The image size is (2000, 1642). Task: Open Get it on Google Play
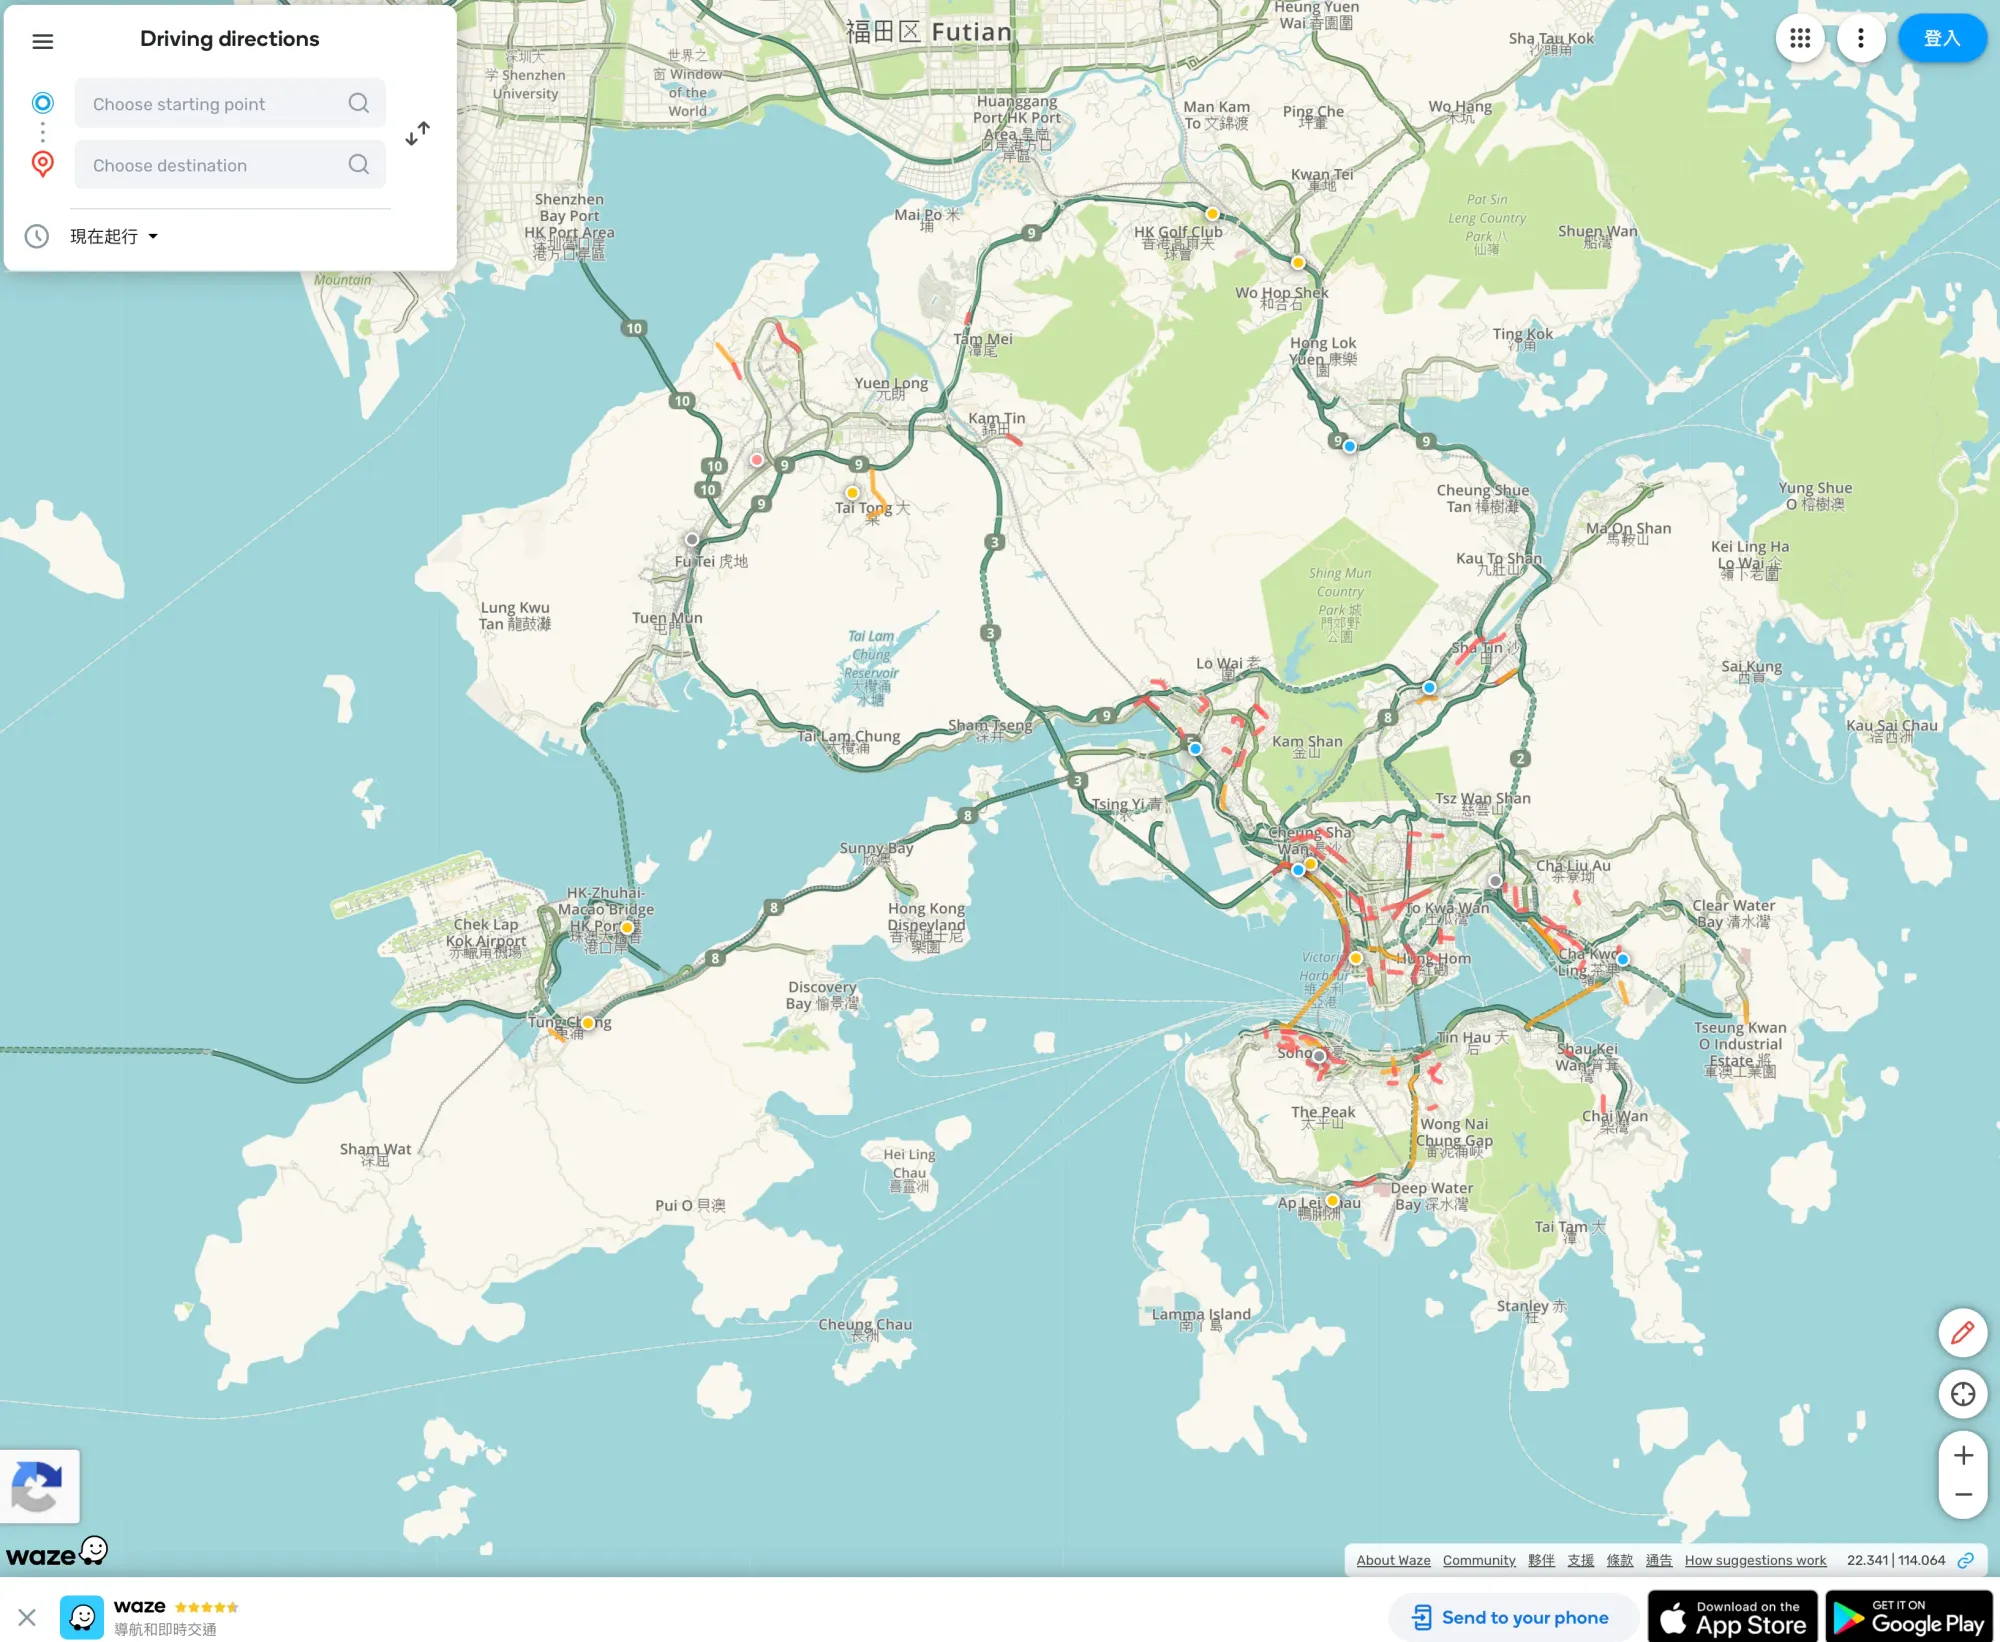1909,1617
